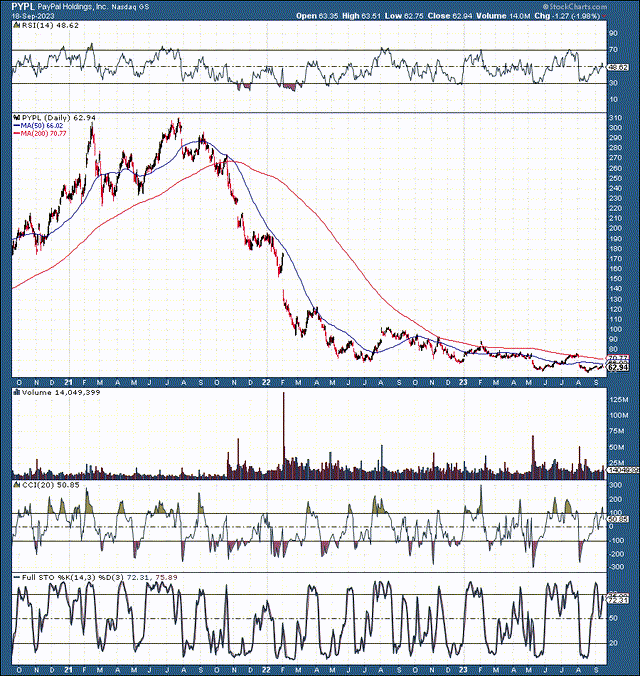640x676 pixels.
Task: Click the 310 price axis label
Action: pos(615,118)
